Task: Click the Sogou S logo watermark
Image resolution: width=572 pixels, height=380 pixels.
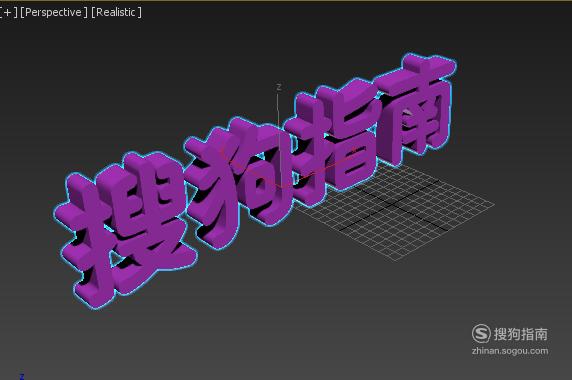Action: tap(481, 333)
